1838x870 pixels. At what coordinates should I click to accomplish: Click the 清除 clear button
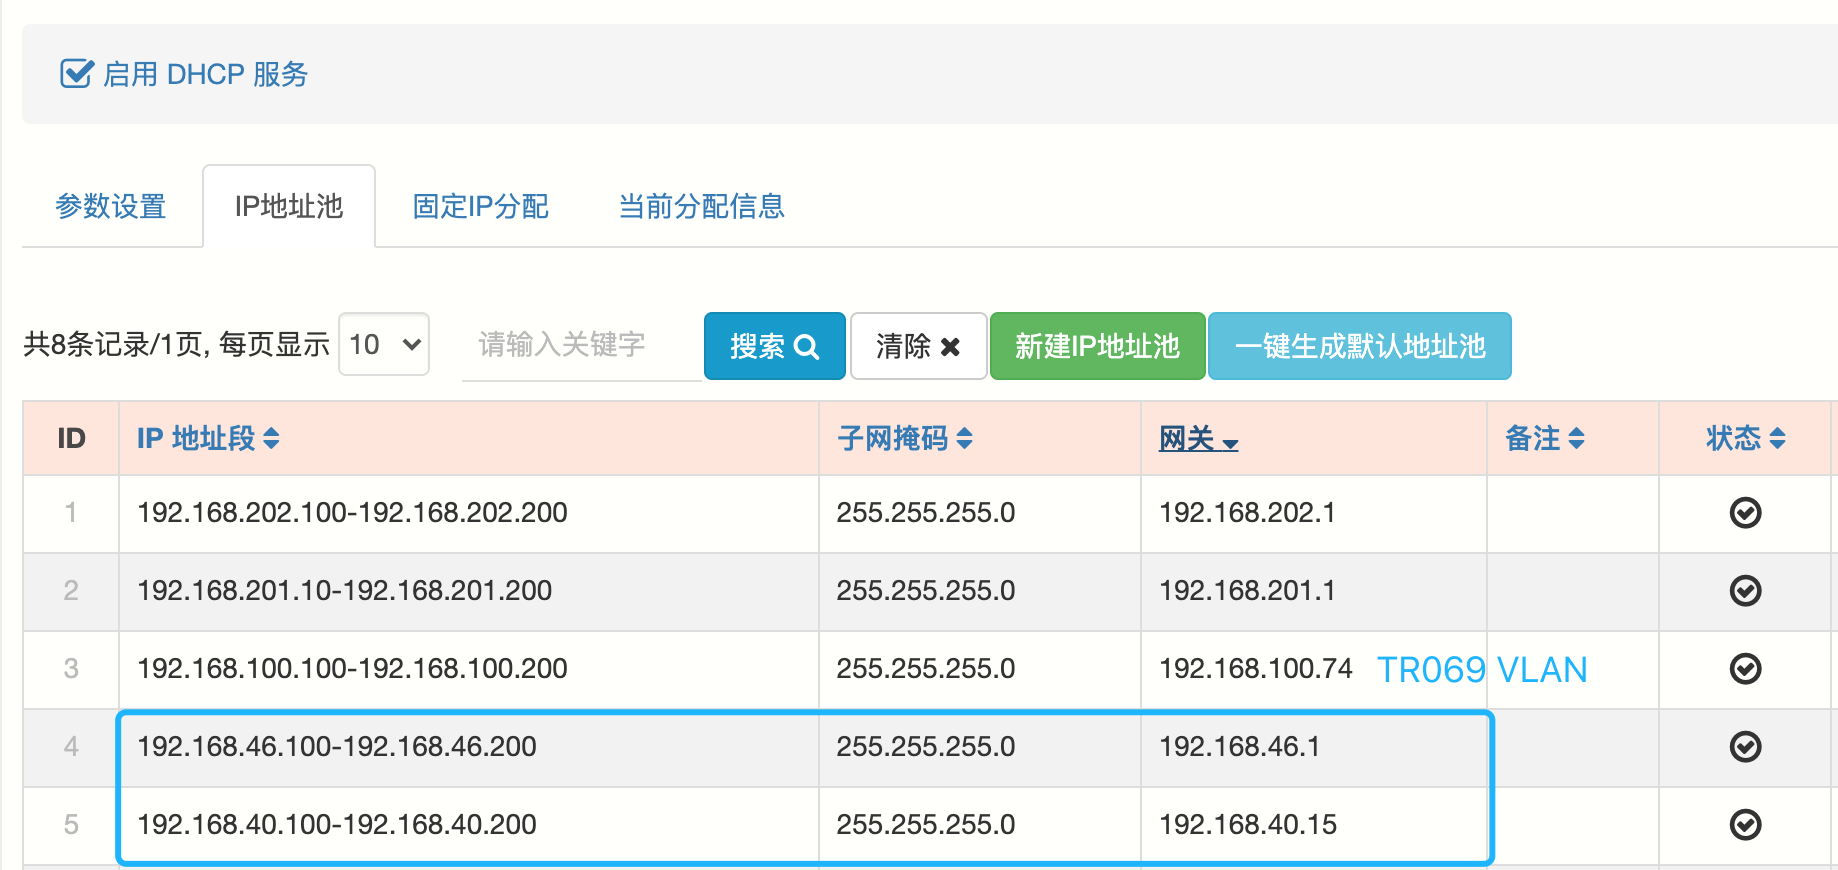point(918,346)
